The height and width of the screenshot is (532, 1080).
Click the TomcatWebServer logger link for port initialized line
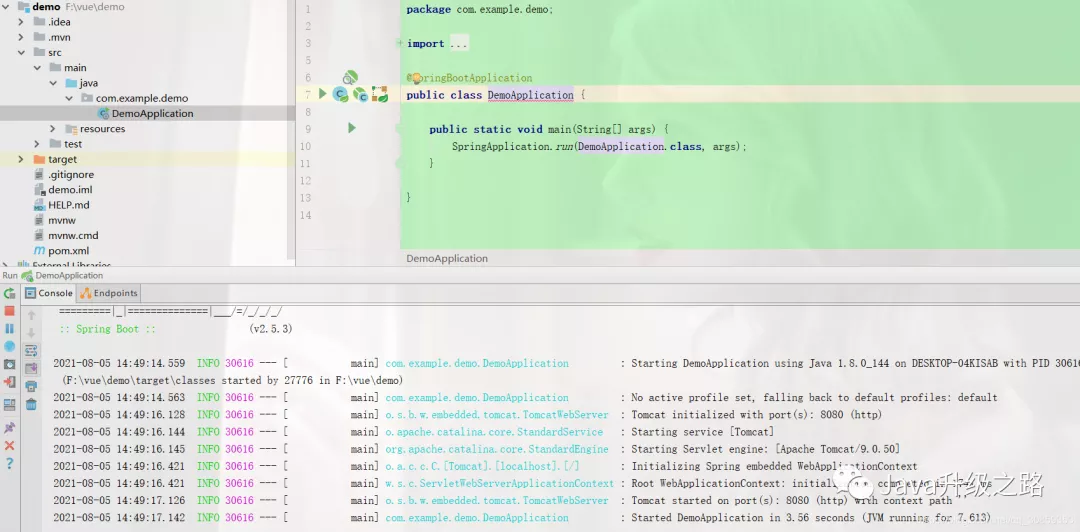pos(497,415)
